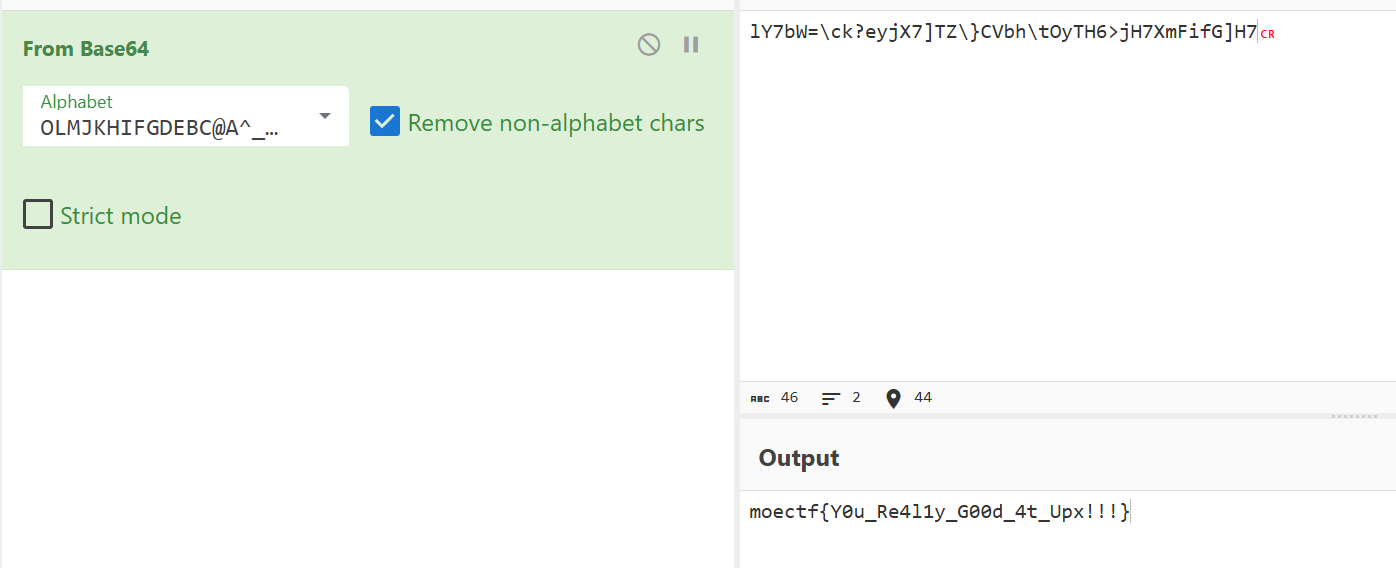This screenshot has height=568, width=1396.
Task: Click the character count icon in status bar
Action: pyautogui.click(x=760, y=398)
